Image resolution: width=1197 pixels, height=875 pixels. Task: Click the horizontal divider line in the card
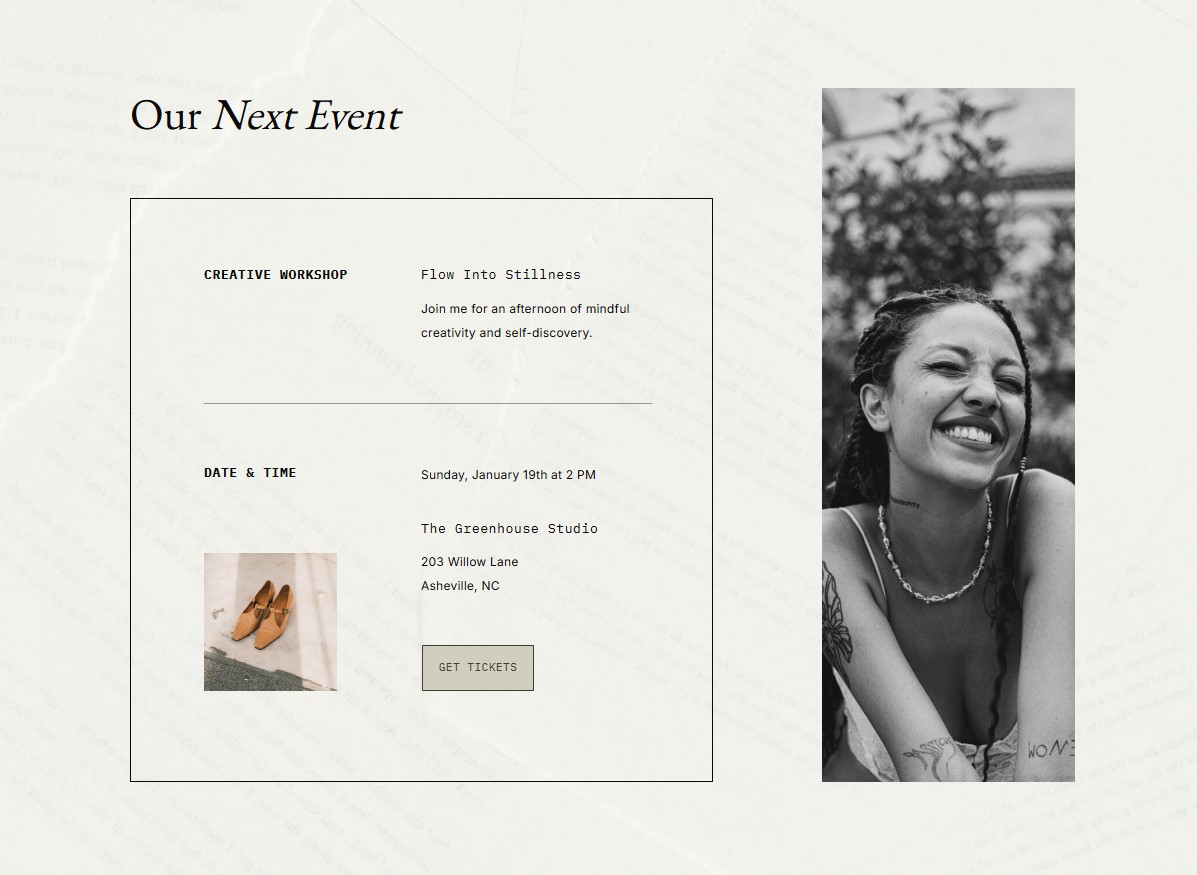(x=428, y=403)
